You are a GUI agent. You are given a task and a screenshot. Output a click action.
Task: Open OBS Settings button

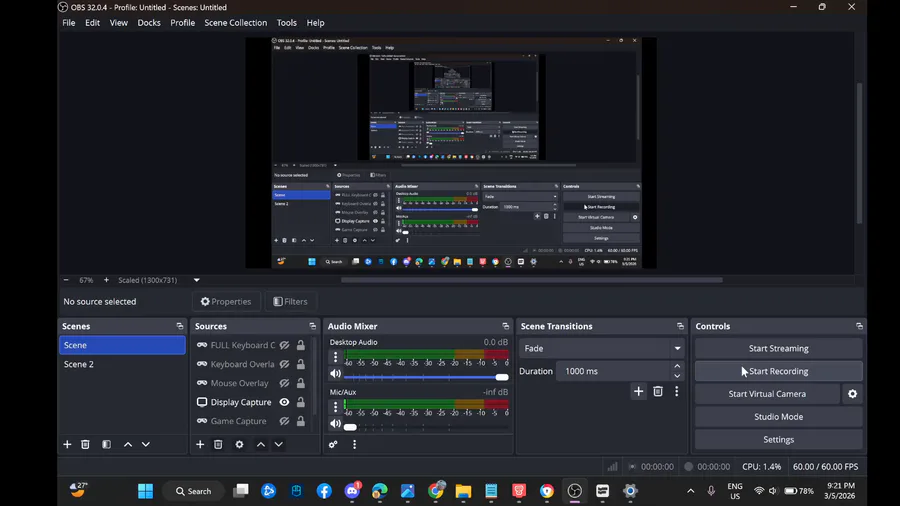coord(778,439)
